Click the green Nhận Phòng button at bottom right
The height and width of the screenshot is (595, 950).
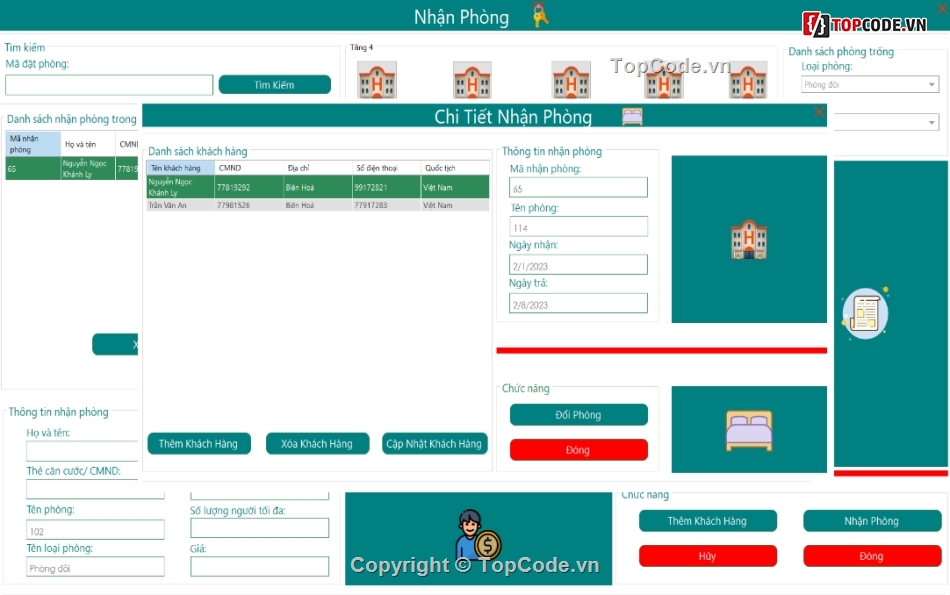(x=871, y=521)
